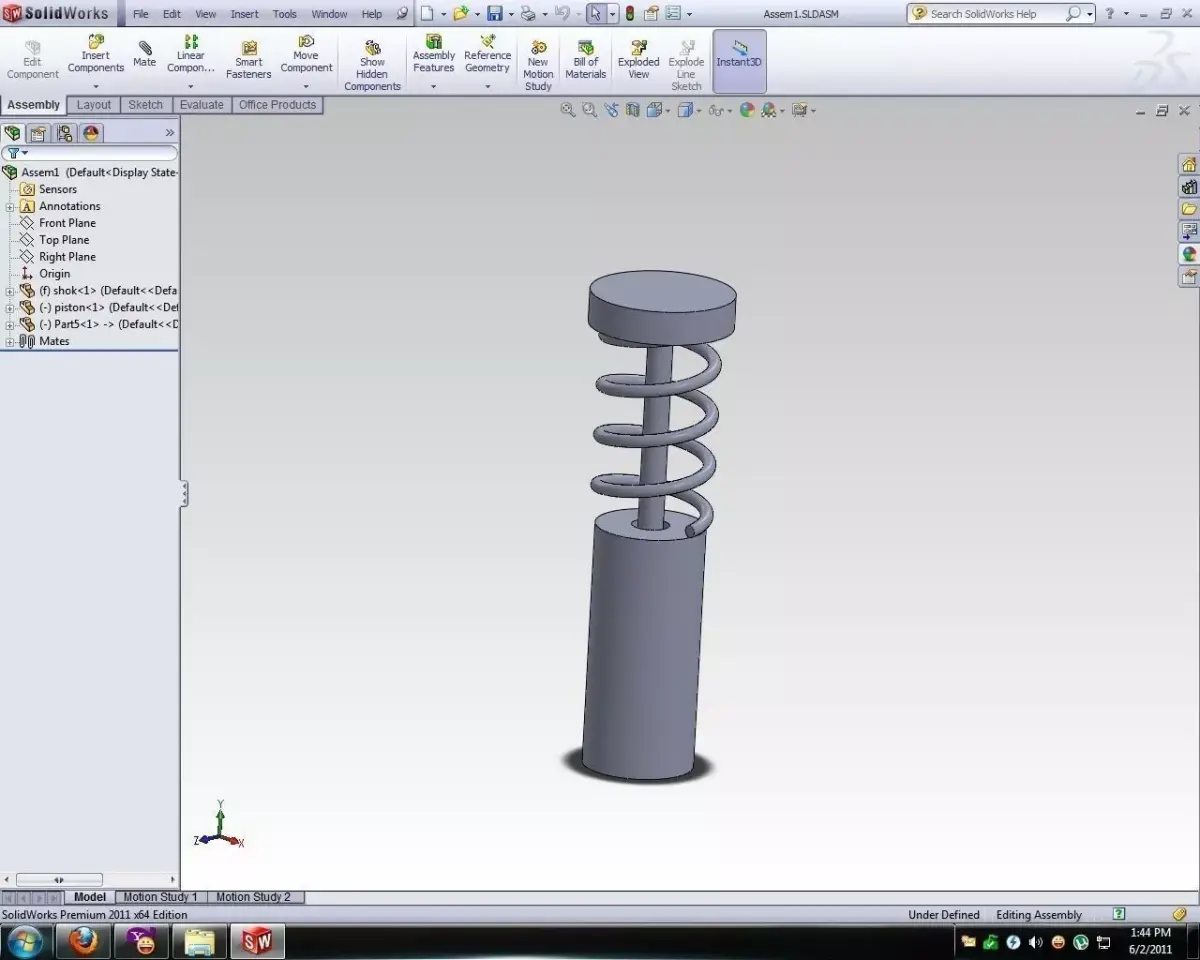The image size is (1200, 960).
Task: Select the Mate tool
Action: (144, 55)
